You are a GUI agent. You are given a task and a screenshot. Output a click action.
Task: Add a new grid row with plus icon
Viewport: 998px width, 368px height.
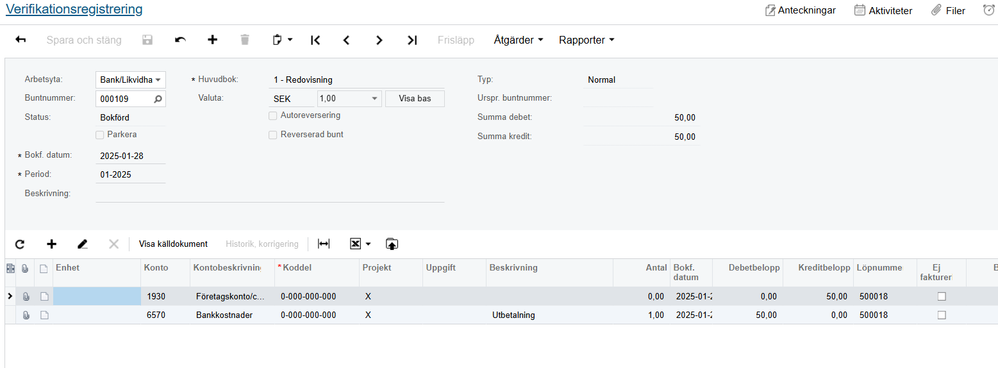[52, 244]
